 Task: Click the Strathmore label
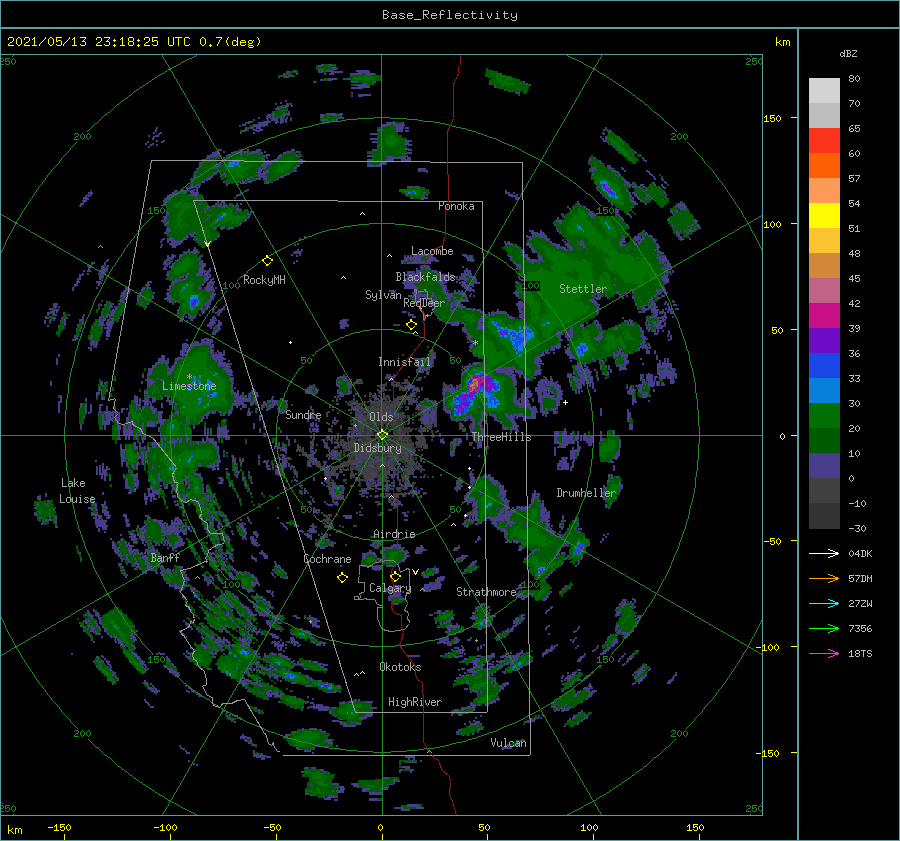coord(486,592)
